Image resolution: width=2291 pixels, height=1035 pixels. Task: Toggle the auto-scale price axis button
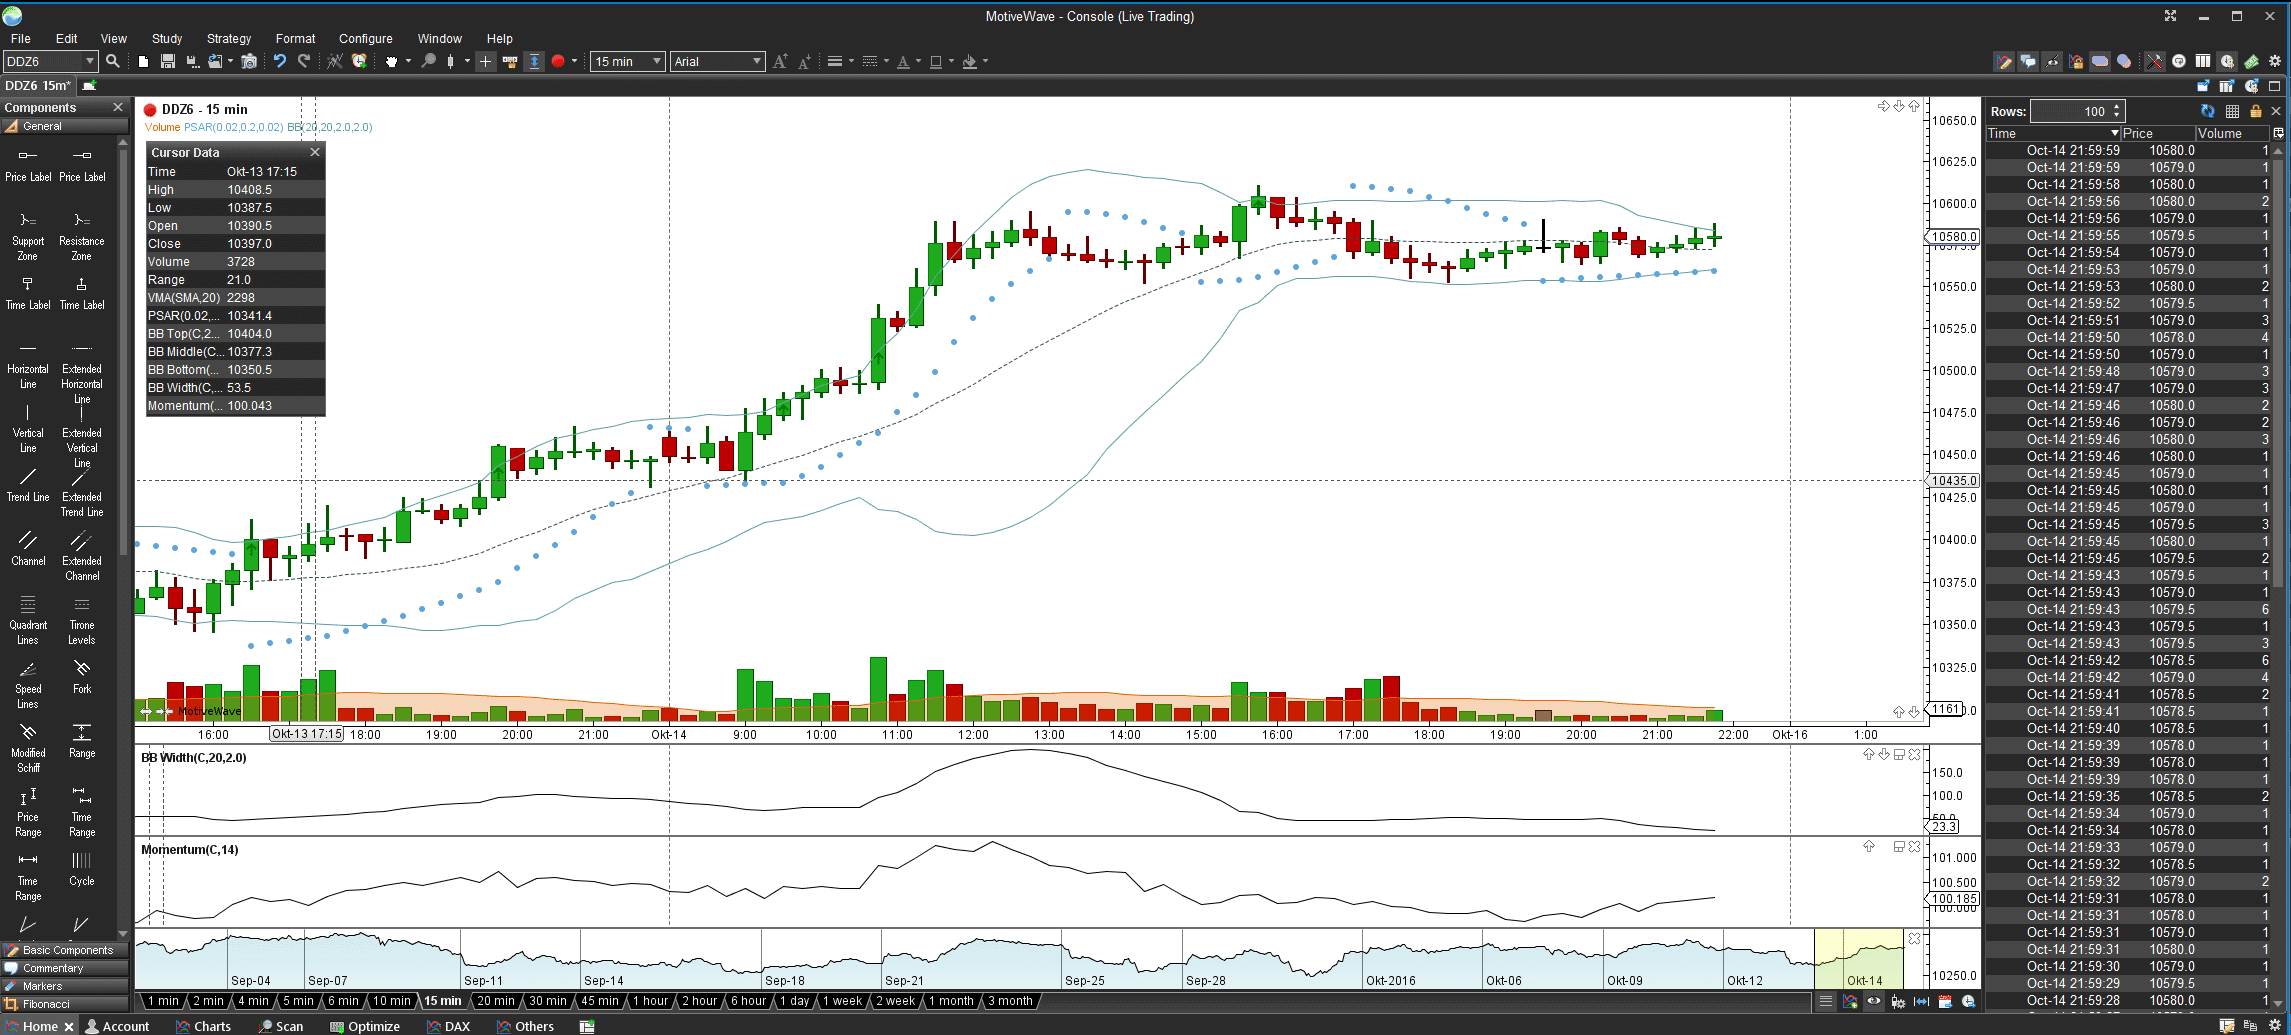[x=535, y=61]
